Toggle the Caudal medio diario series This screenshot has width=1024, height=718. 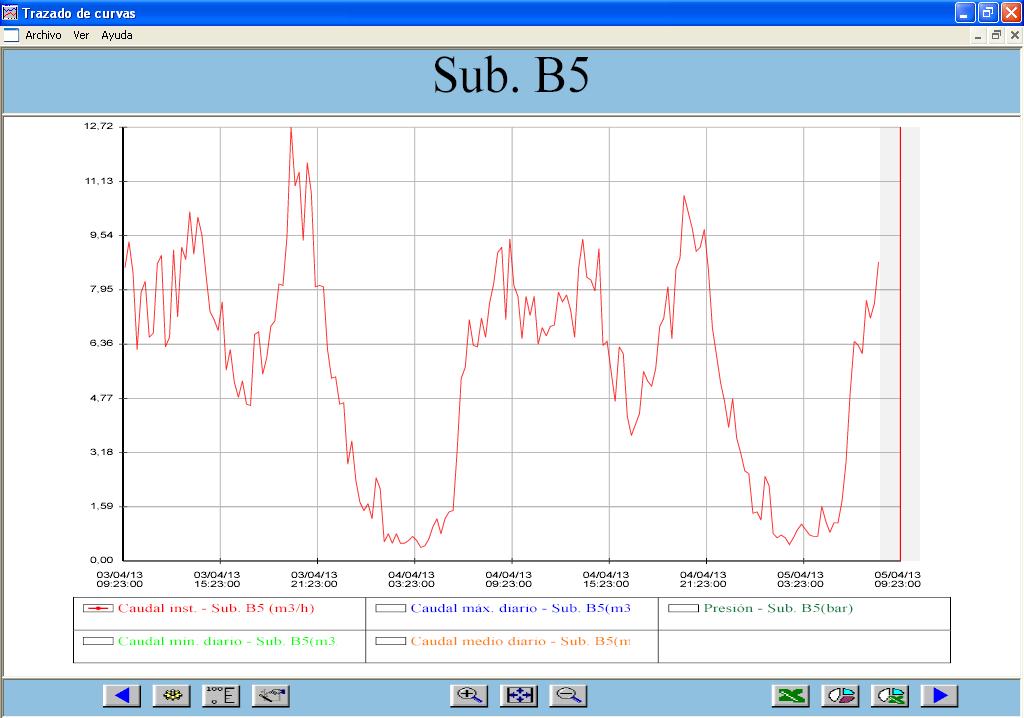(x=391, y=641)
